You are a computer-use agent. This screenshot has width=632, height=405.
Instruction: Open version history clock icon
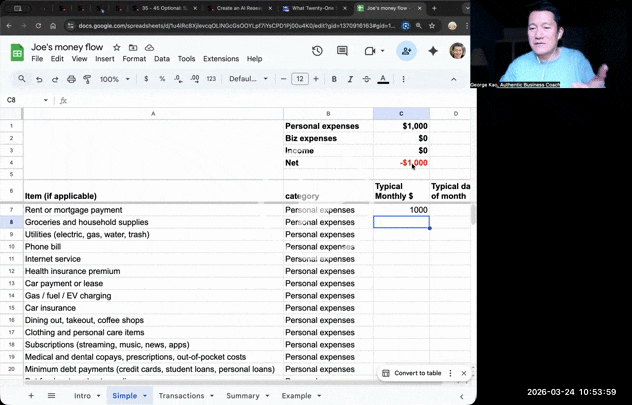click(317, 51)
